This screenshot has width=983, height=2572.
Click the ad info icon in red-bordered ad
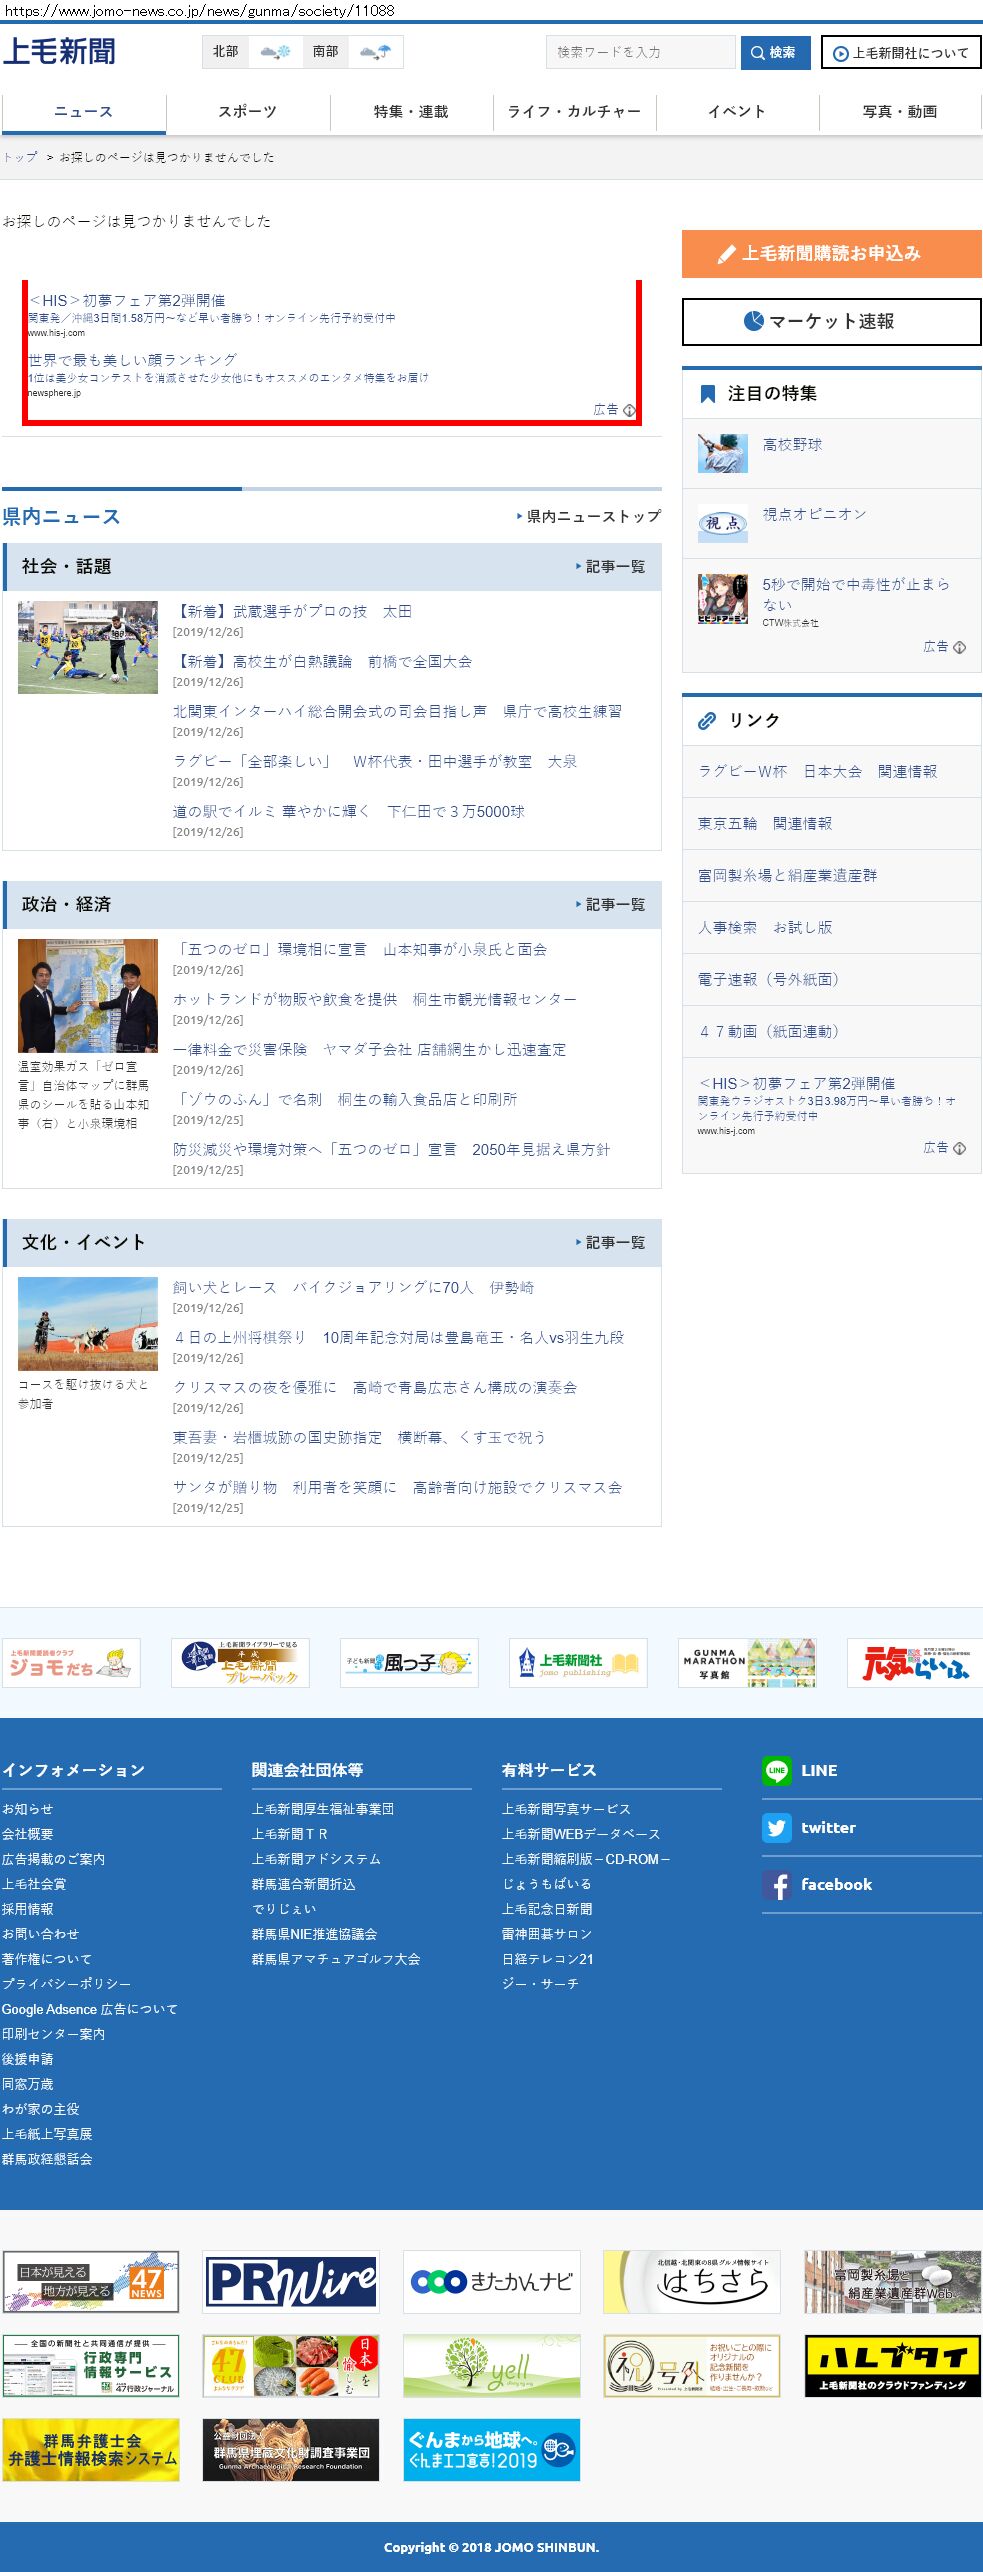tap(629, 410)
